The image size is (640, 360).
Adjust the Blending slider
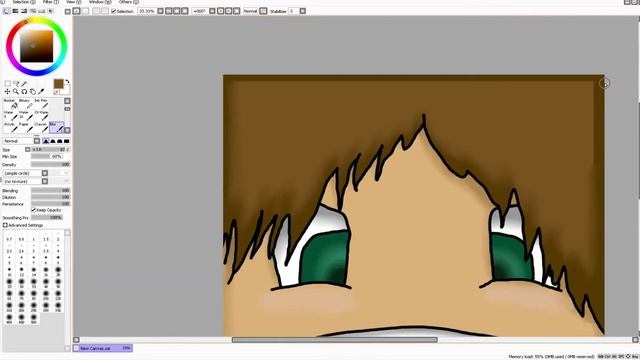tap(50, 191)
